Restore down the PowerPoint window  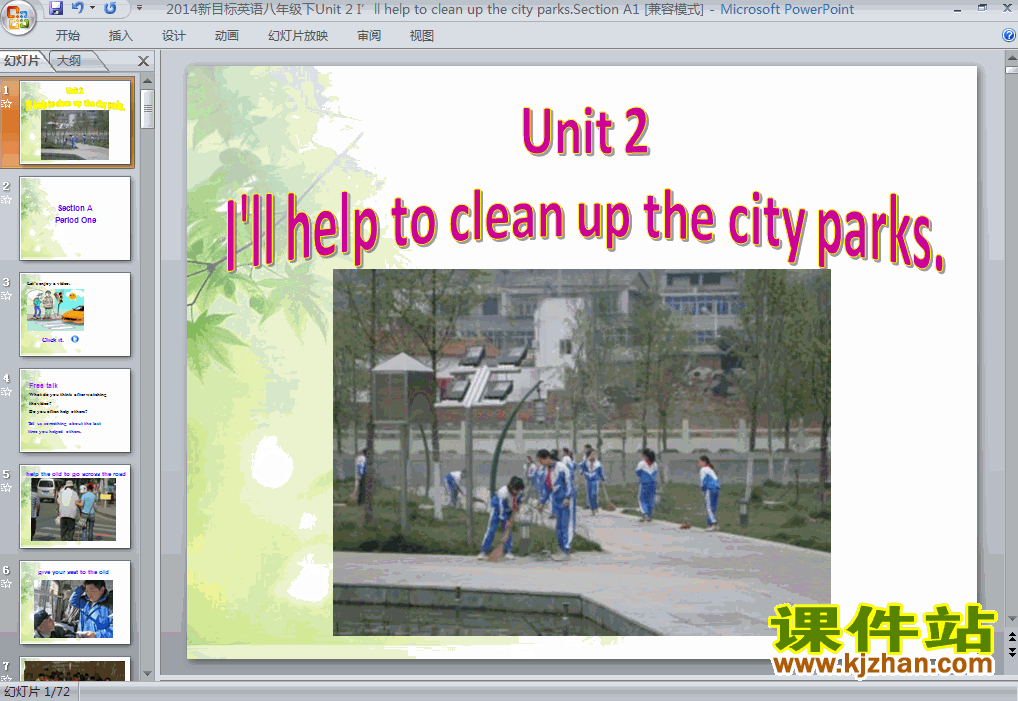pyautogui.click(x=982, y=8)
